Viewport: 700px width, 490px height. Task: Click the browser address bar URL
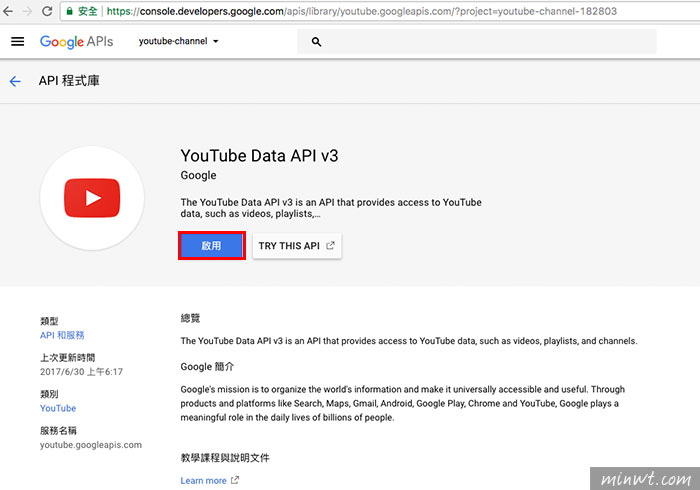[362, 11]
